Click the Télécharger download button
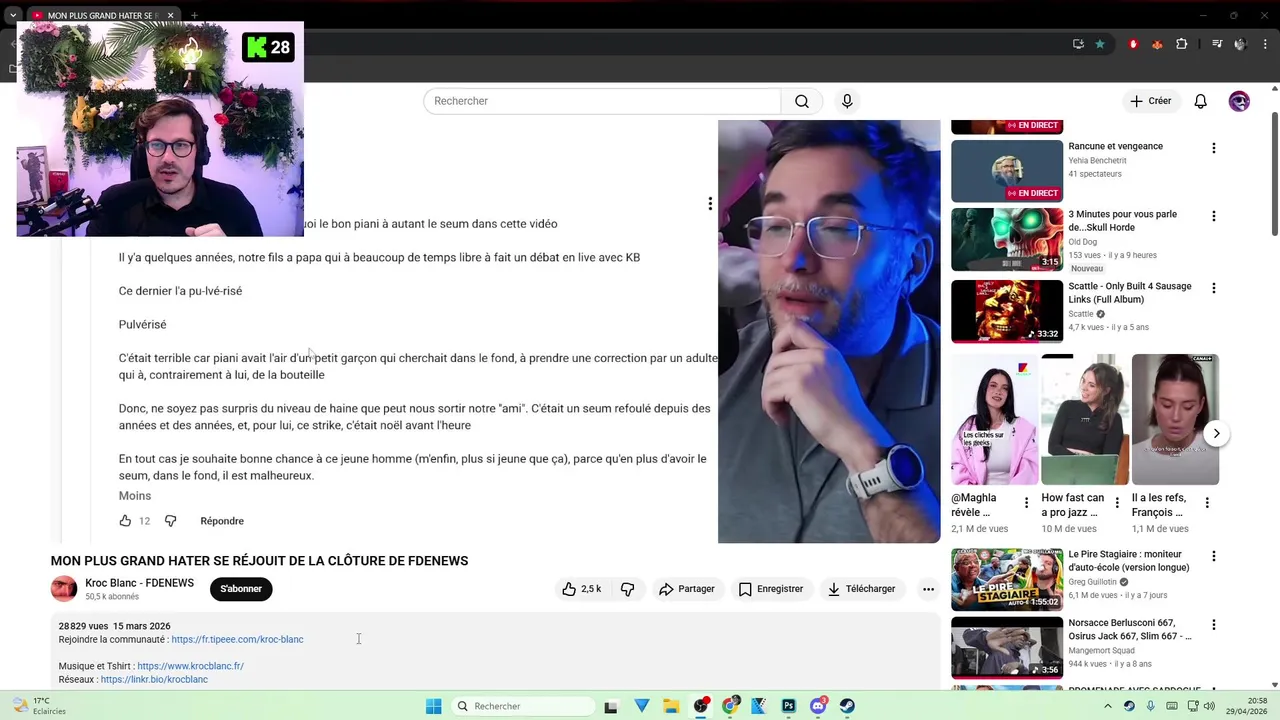This screenshot has width=1280, height=720. pyautogui.click(x=861, y=589)
